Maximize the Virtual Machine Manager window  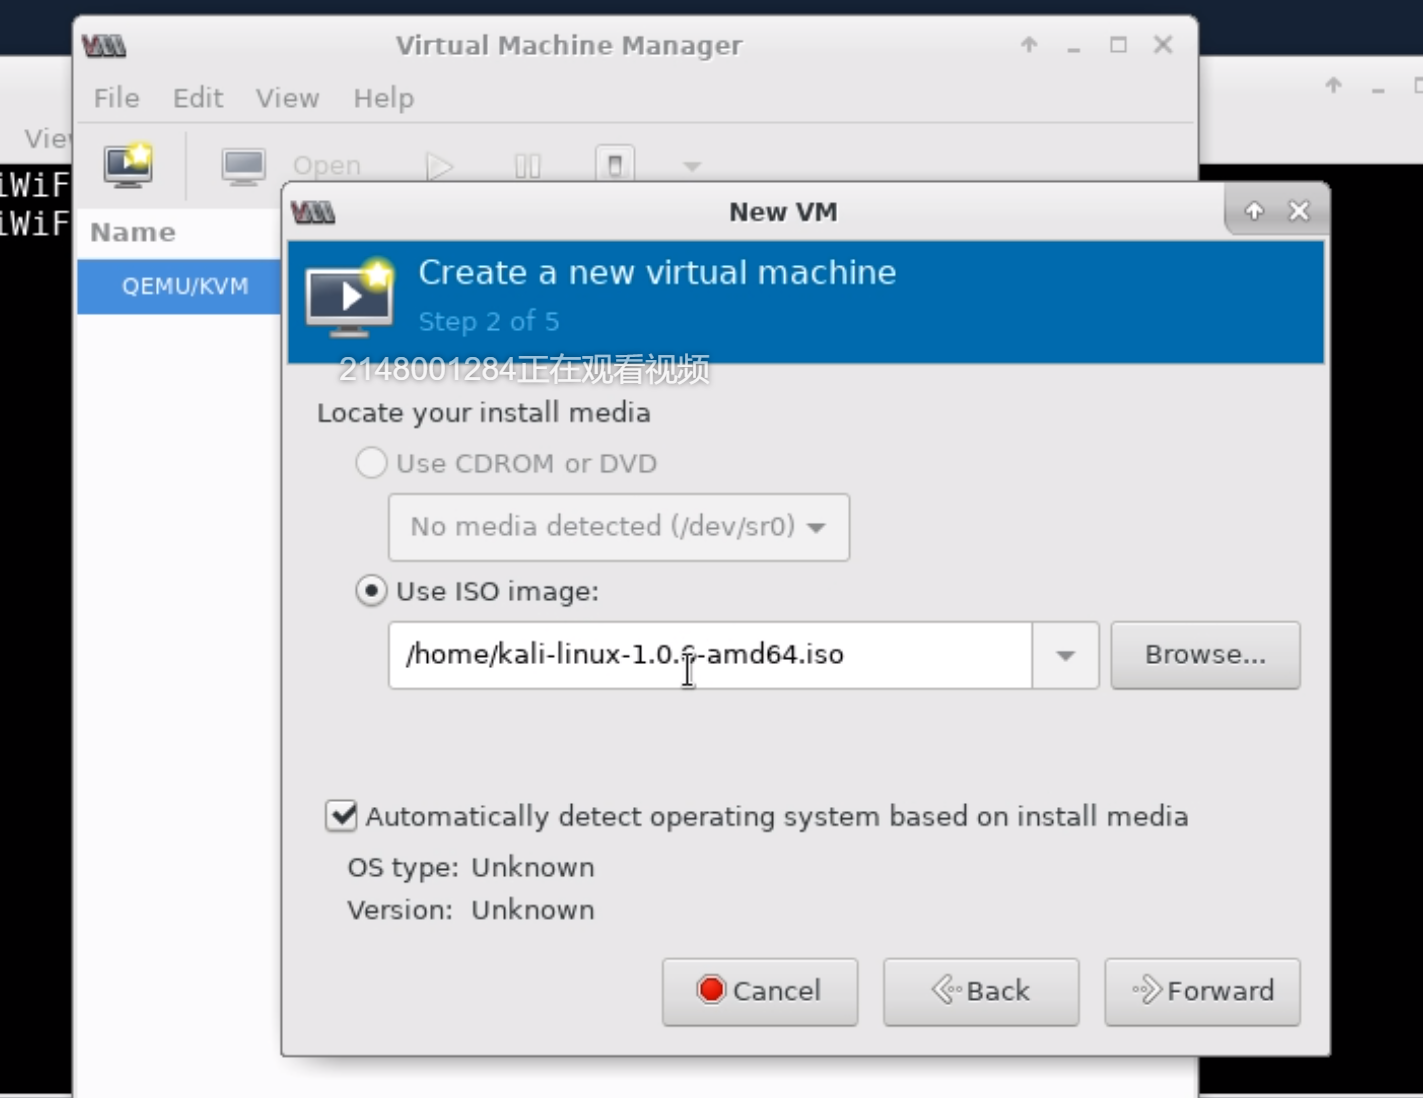tap(1118, 45)
